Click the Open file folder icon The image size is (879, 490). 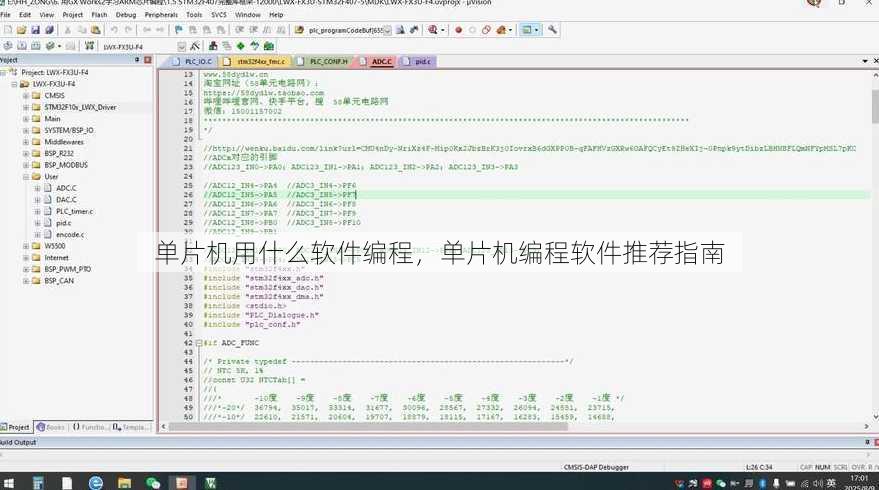point(21,30)
